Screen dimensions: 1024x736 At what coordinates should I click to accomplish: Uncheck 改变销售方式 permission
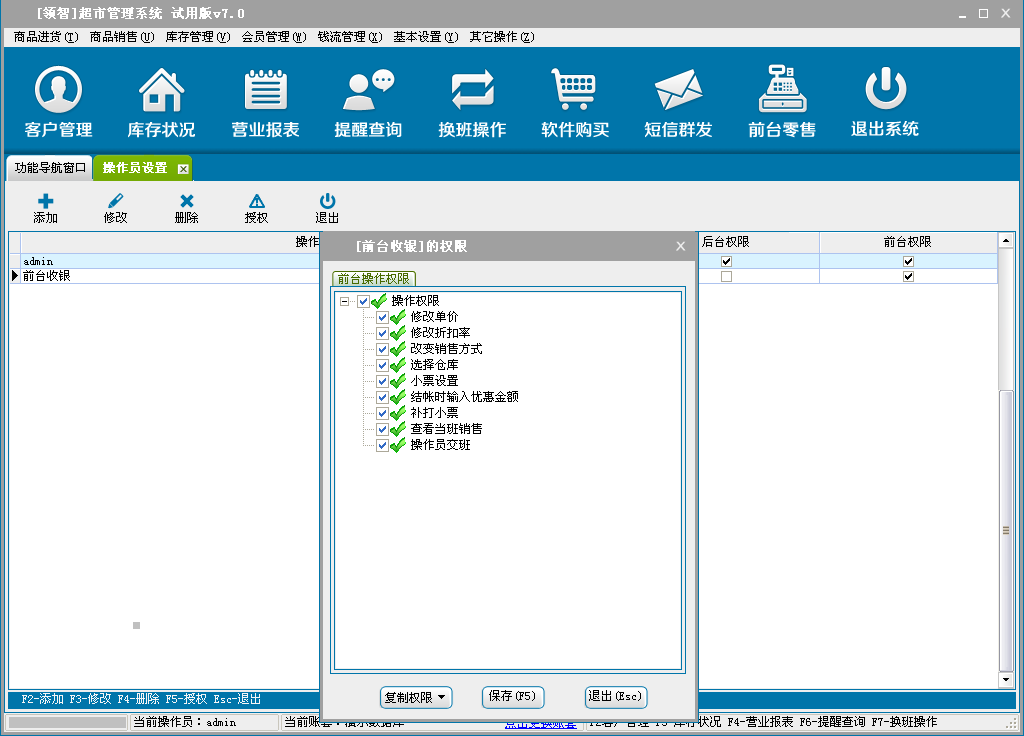point(383,349)
